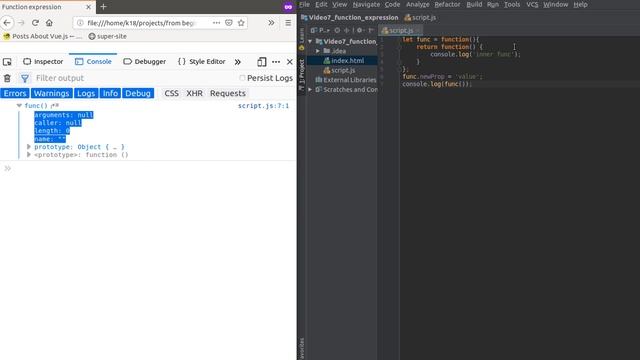Viewport: 640px width, 360px height.
Task: Toggle responsive design mode icon
Action: (x=262, y=62)
